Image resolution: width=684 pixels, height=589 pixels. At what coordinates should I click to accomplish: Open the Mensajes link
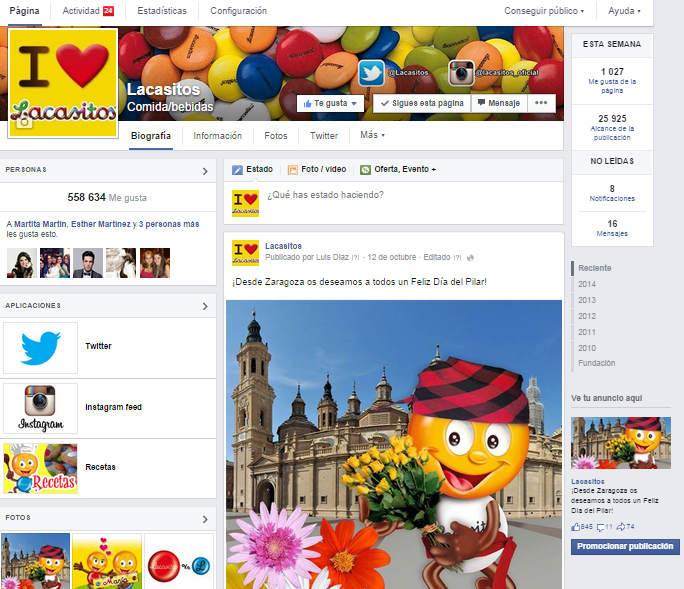click(612, 234)
